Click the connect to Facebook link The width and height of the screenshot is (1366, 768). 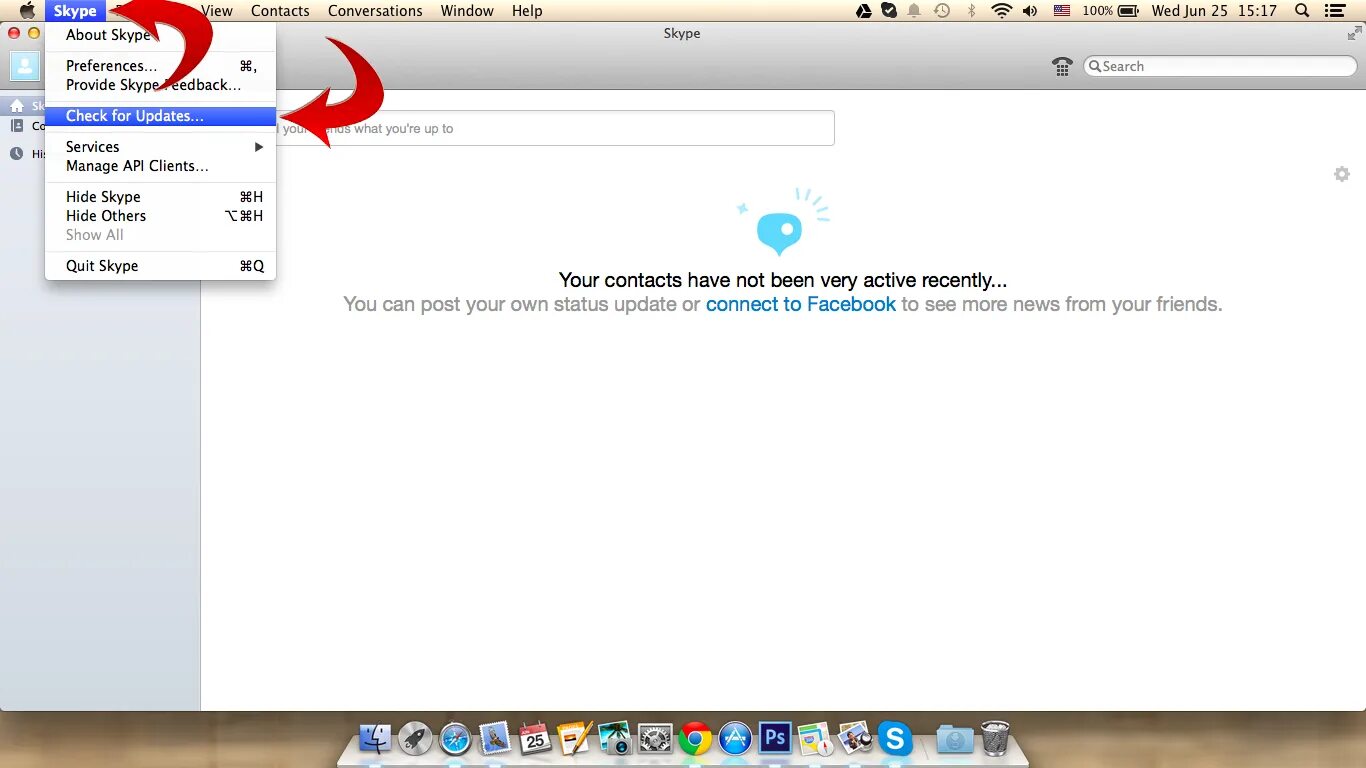tap(801, 304)
